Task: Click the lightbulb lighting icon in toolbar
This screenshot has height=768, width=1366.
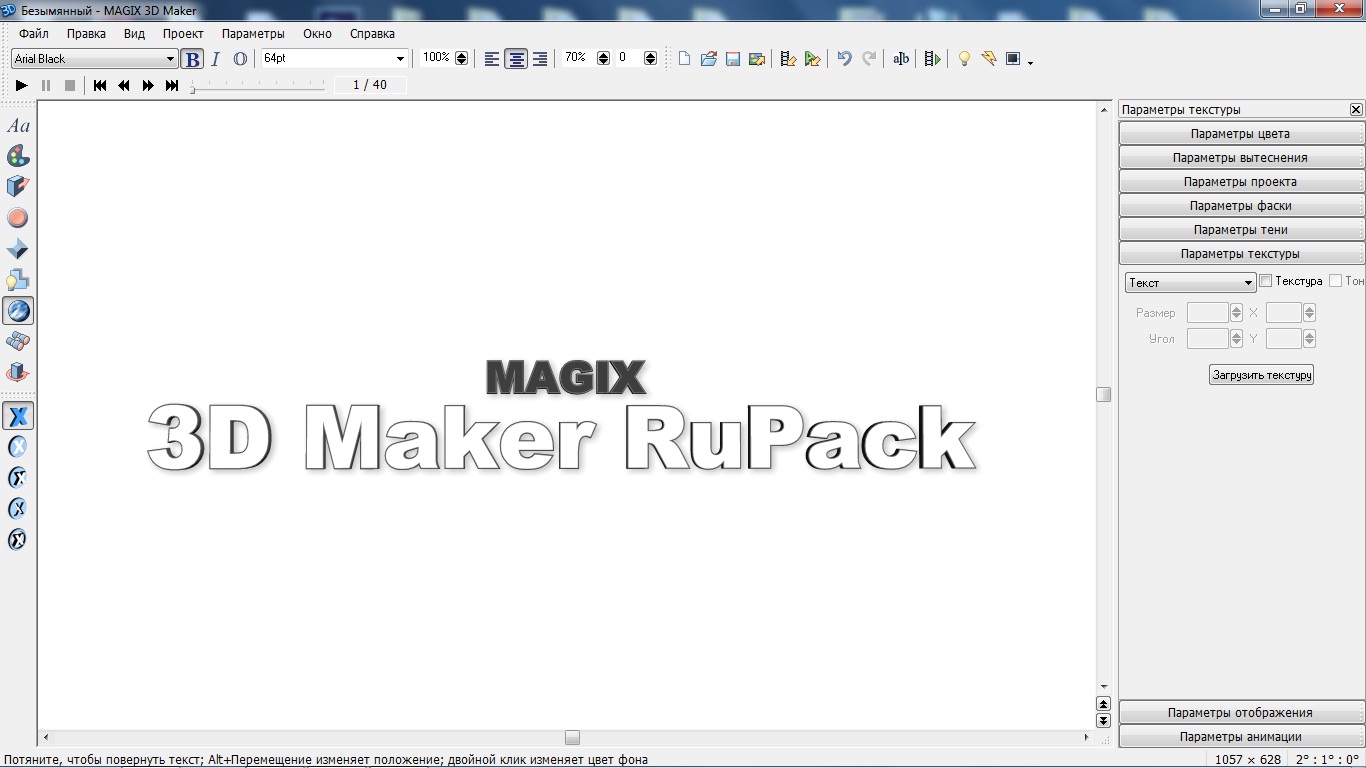Action: [x=964, y=59]
